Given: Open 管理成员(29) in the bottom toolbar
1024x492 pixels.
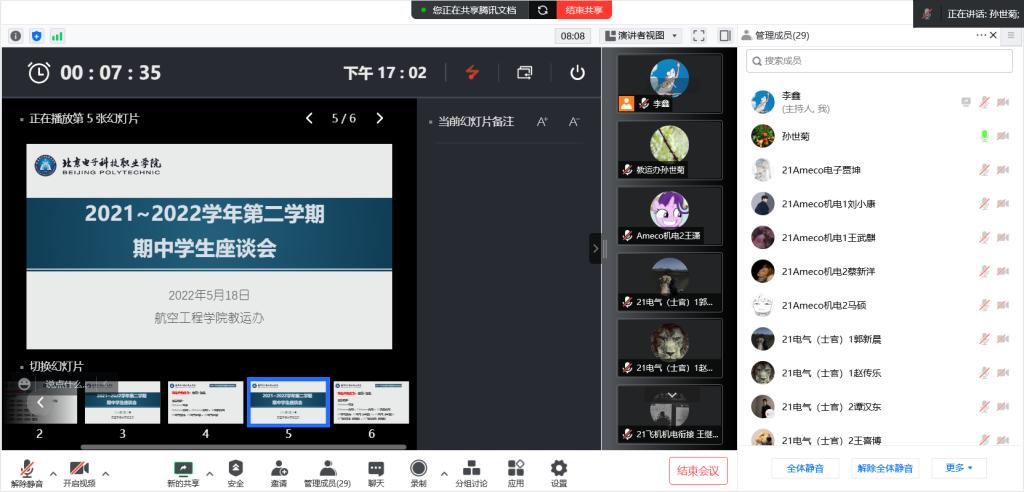Looking at the screenshot, I should (x=327, y=468).
